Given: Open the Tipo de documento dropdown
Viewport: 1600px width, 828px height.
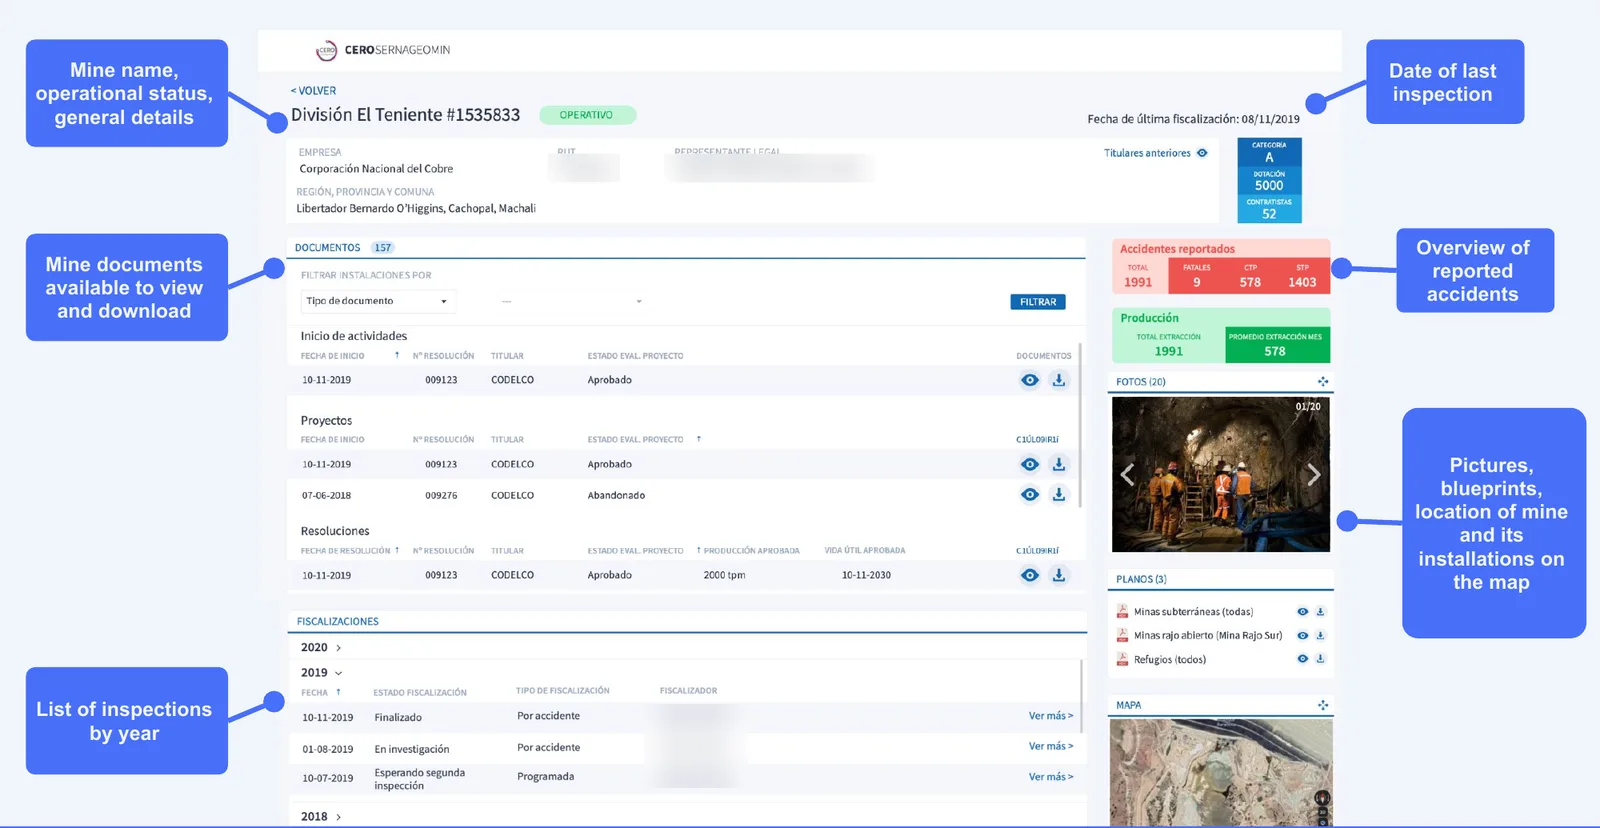Looking at the screenshot, I should click(378, 301).
